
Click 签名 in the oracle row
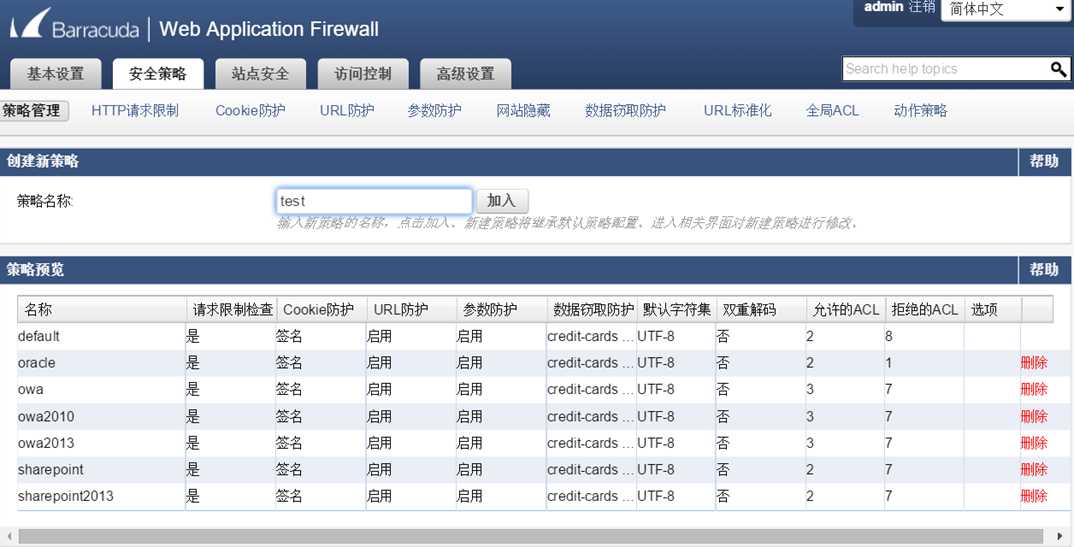coord(288,363)
